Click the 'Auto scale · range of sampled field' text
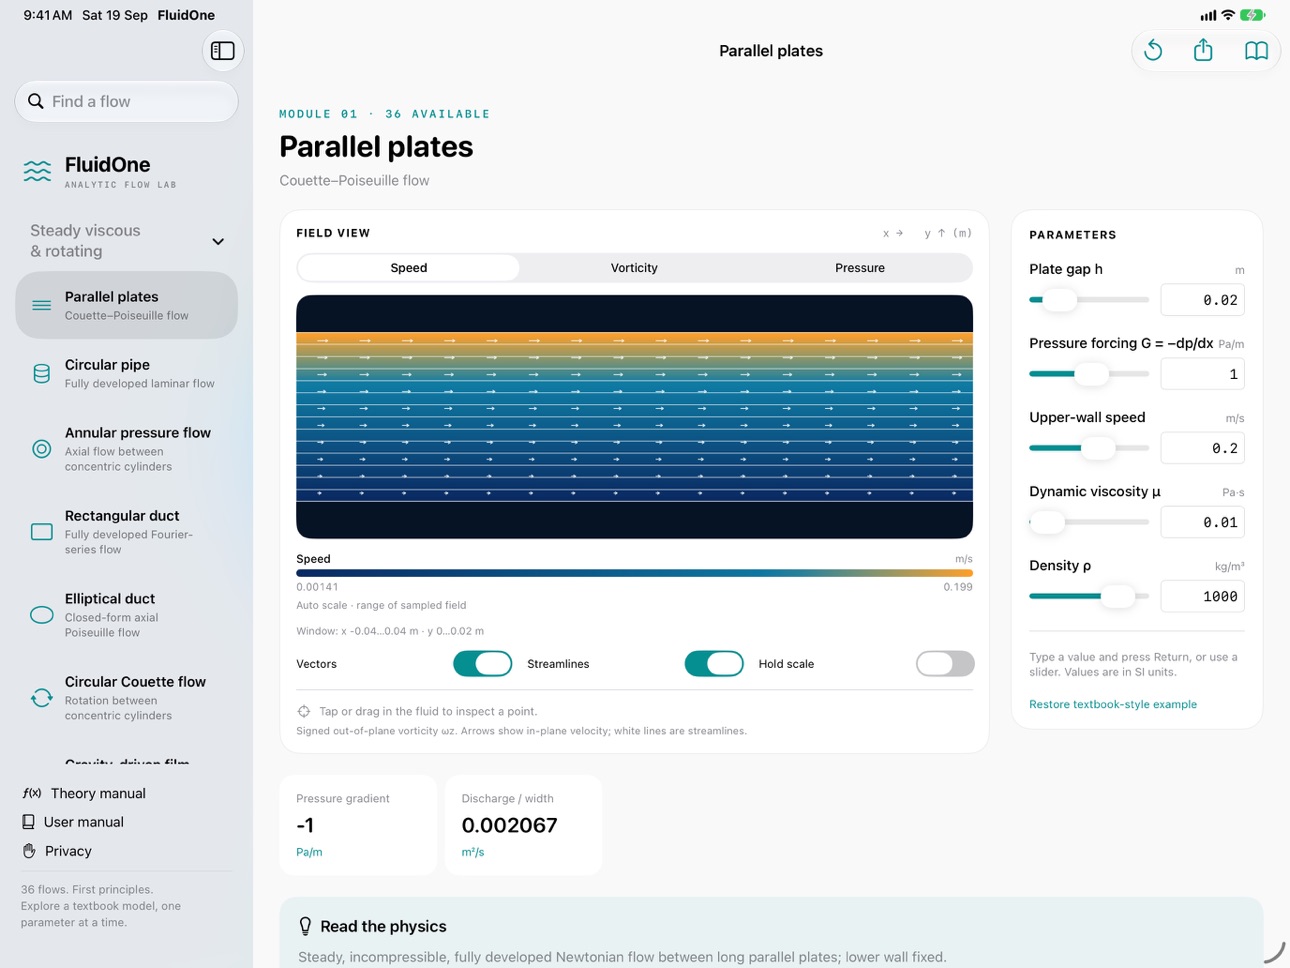This screenshot has height=968, width=1290. pos(381,605)
